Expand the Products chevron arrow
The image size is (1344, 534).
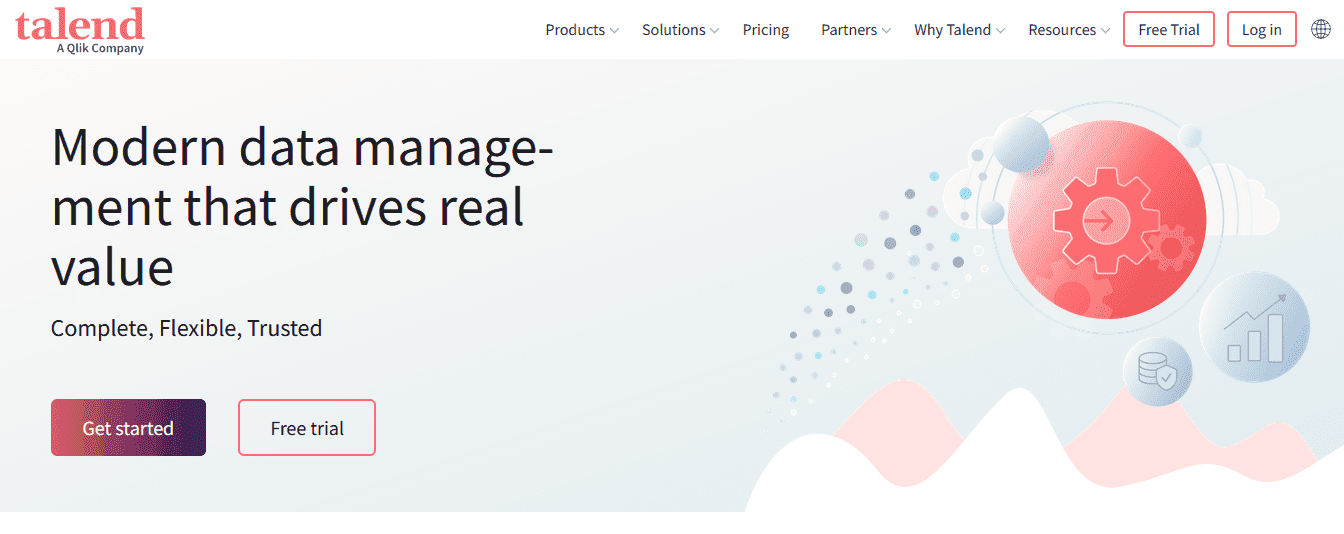[615, 31]
